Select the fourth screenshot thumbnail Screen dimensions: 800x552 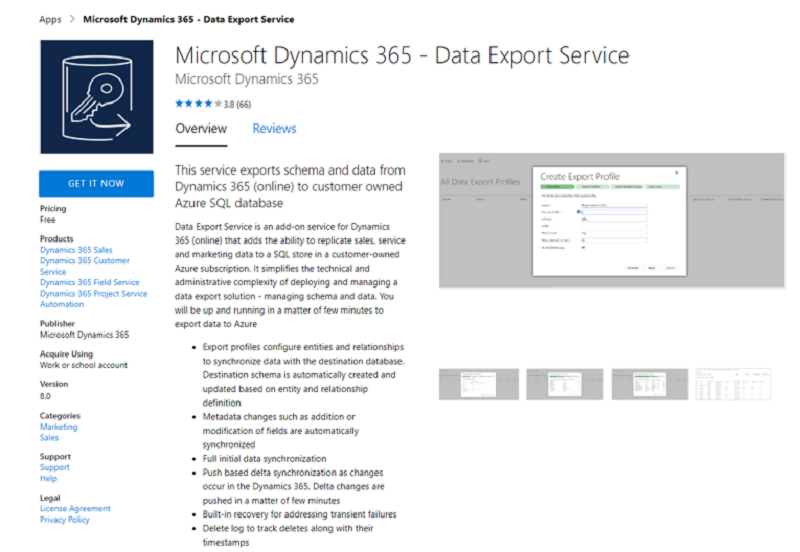[734, 384]
